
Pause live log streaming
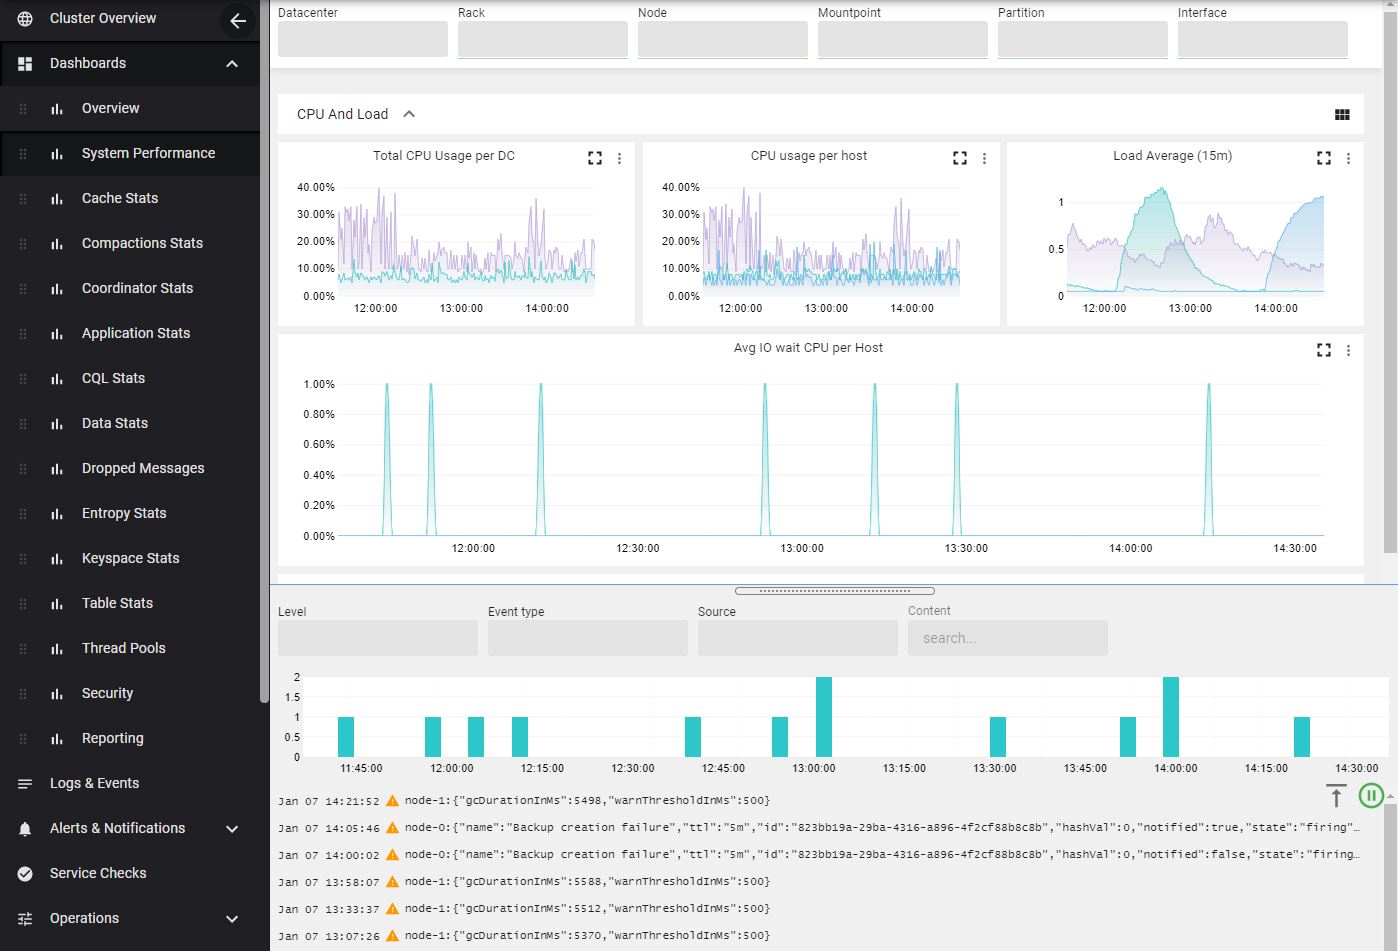(x=1370, y=796)
